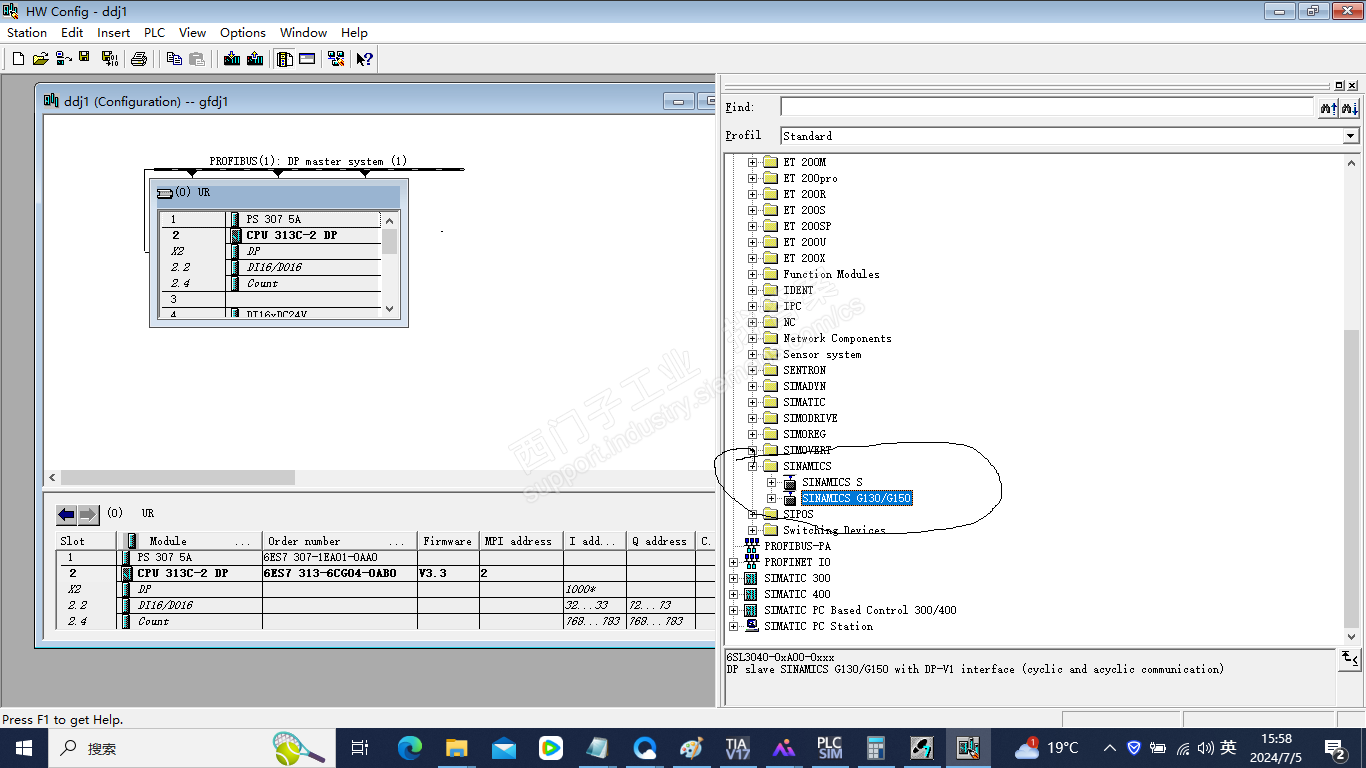Open PLCSIM from the Windows taskbar
This screenshot has height=768, width=1366.
tap(829, 747)
